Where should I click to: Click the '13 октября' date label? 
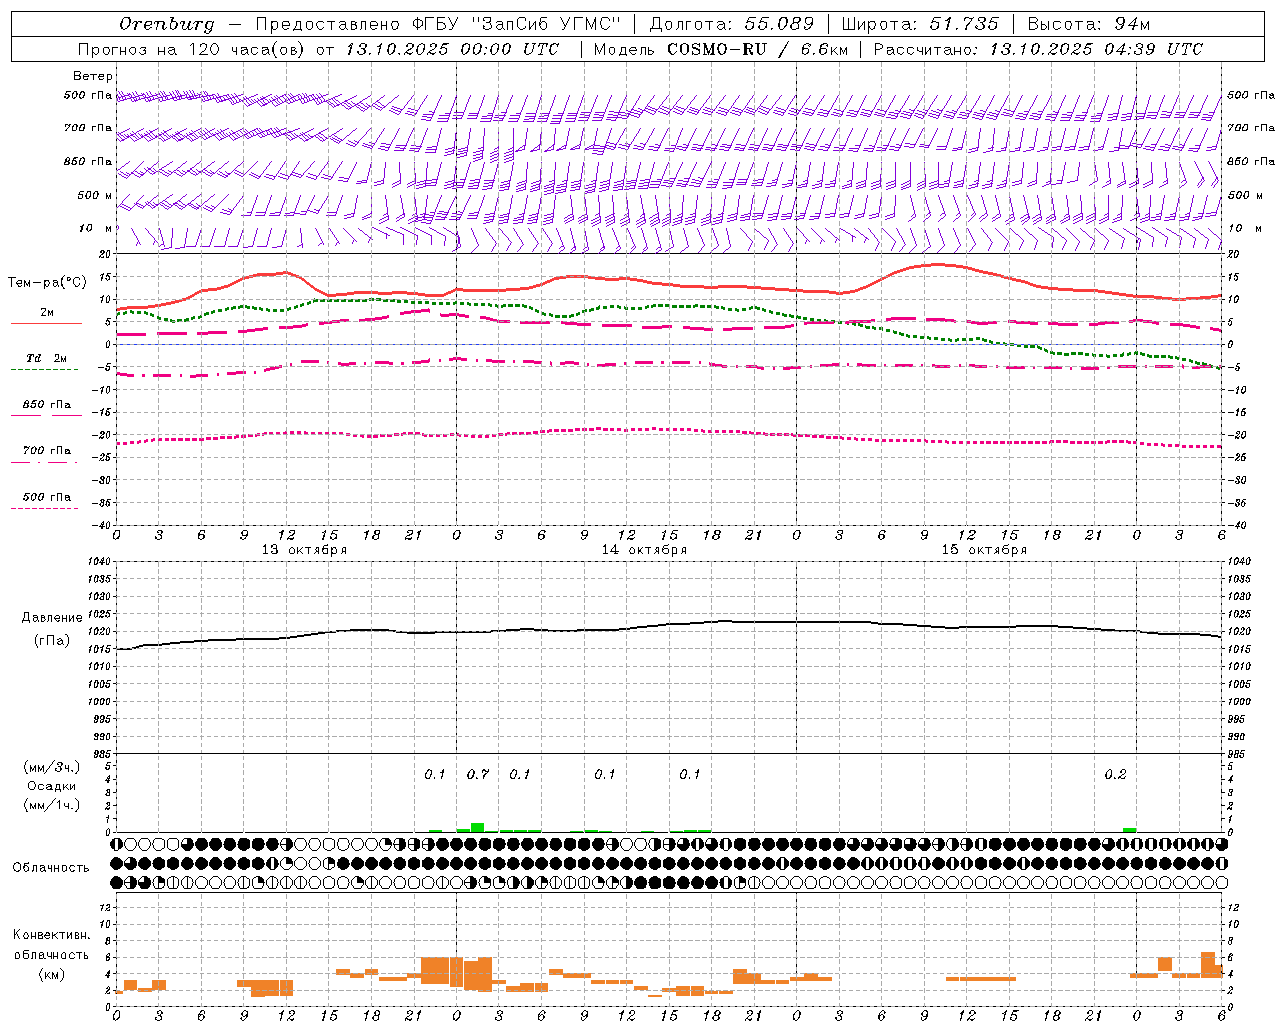pos(304,550)
